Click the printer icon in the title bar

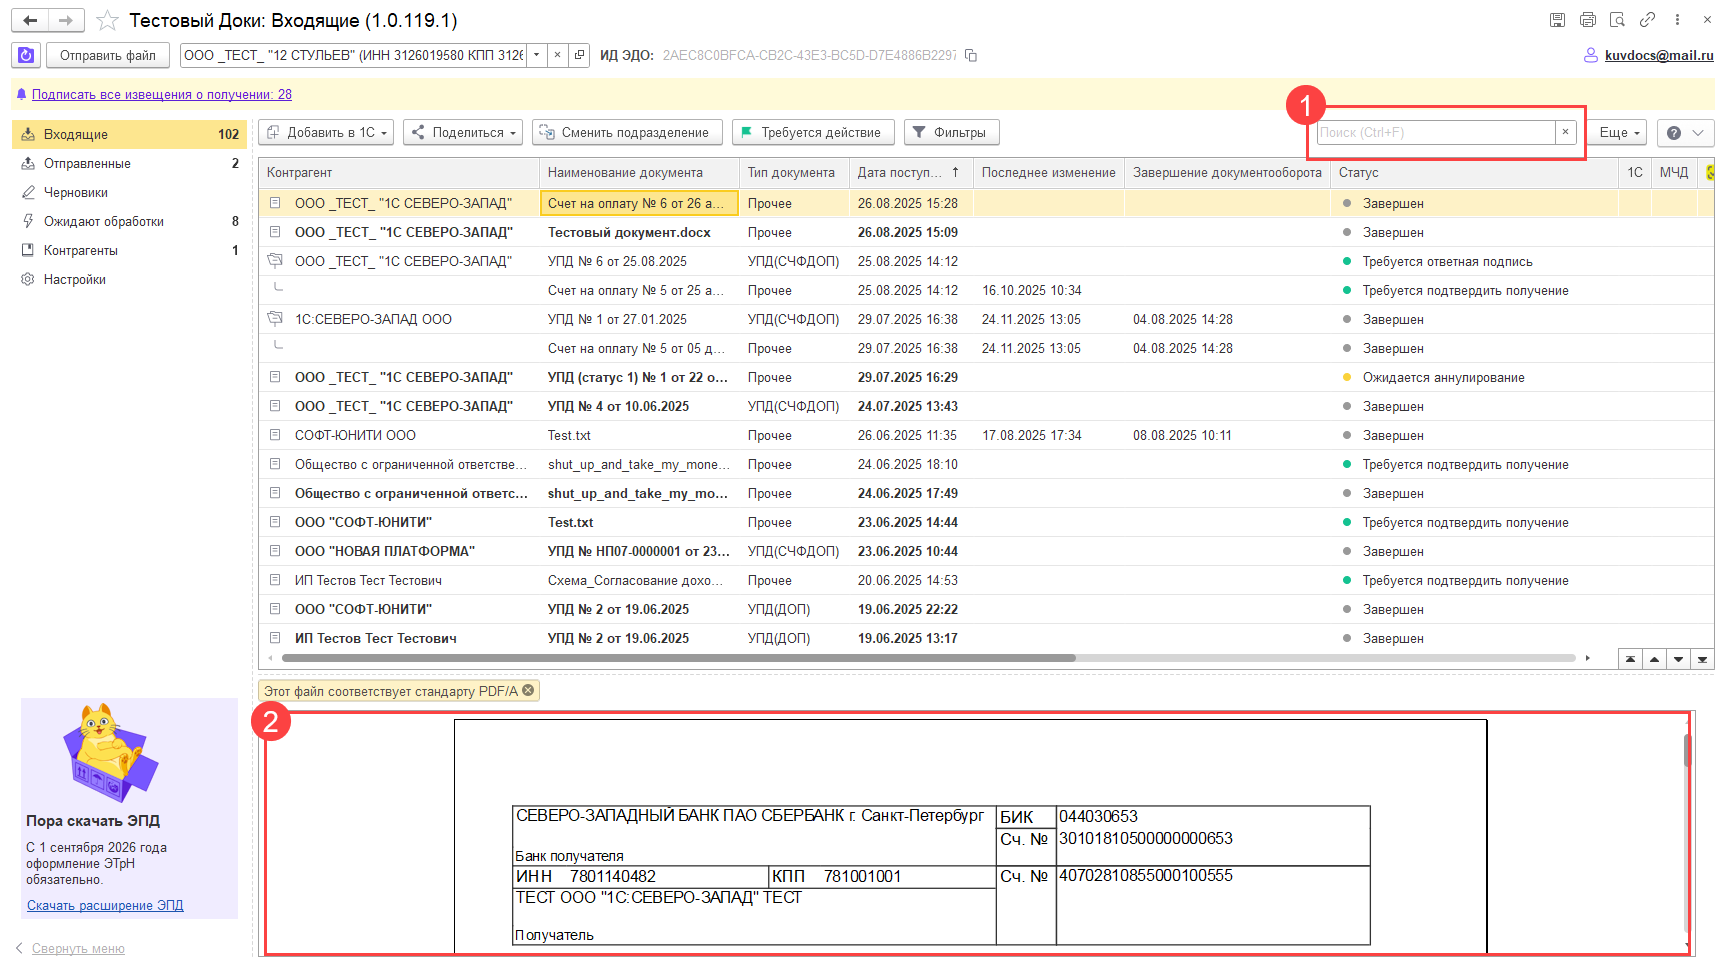pos(1587,20)
